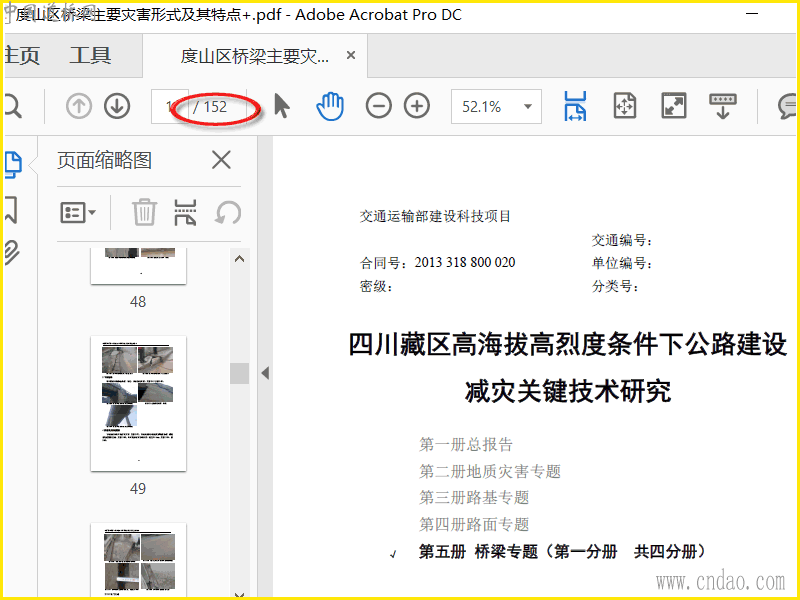Click the rotate page icon

point(228,213)
